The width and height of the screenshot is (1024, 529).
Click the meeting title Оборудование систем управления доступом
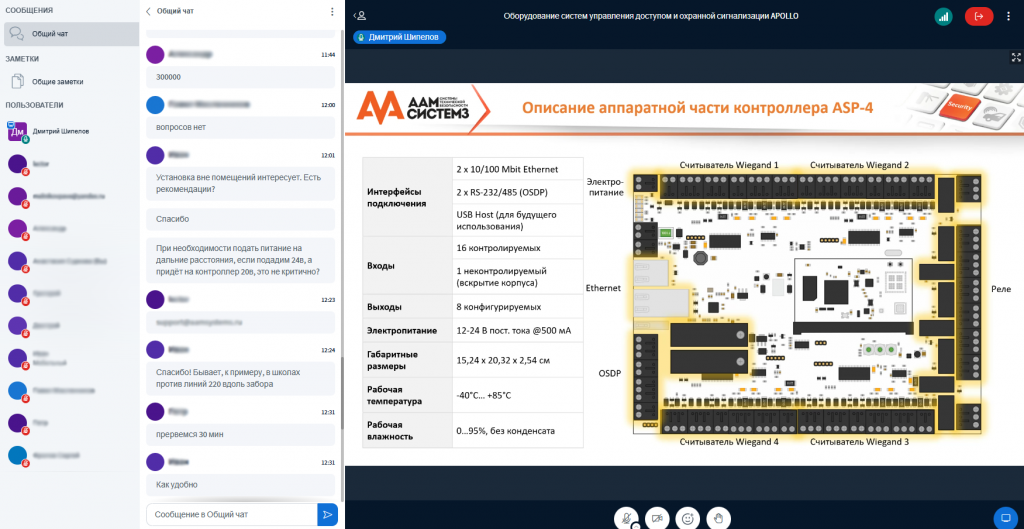(x=651, y=16)
